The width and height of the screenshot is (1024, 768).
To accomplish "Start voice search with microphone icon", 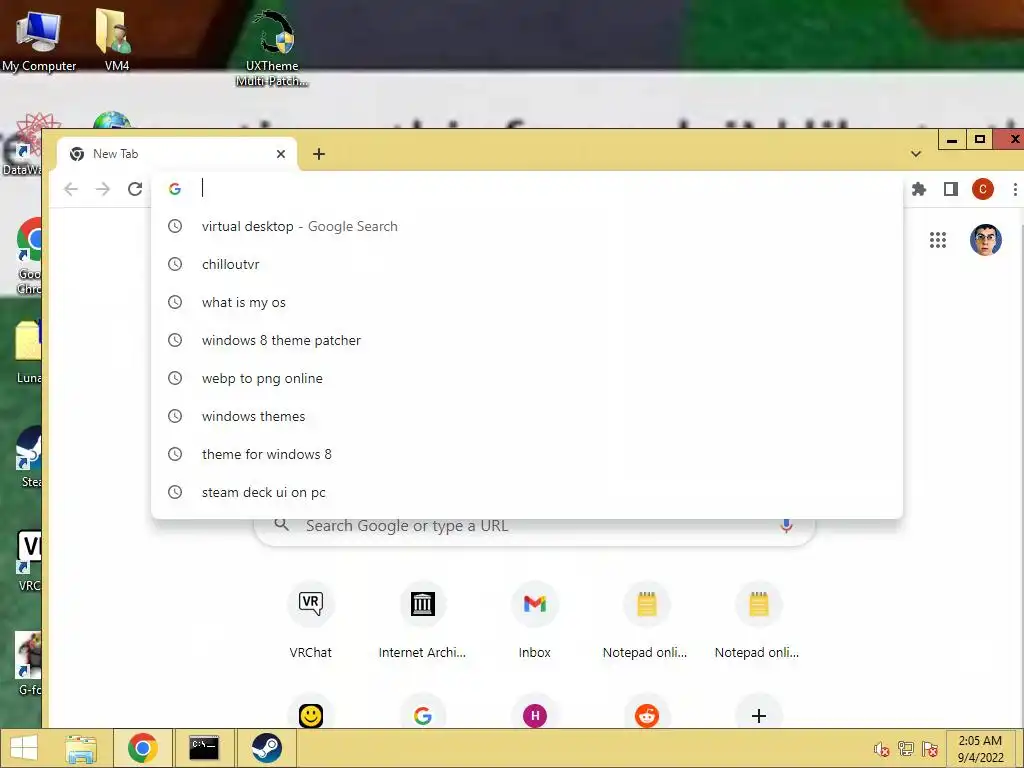I will (x=786, y=526).
